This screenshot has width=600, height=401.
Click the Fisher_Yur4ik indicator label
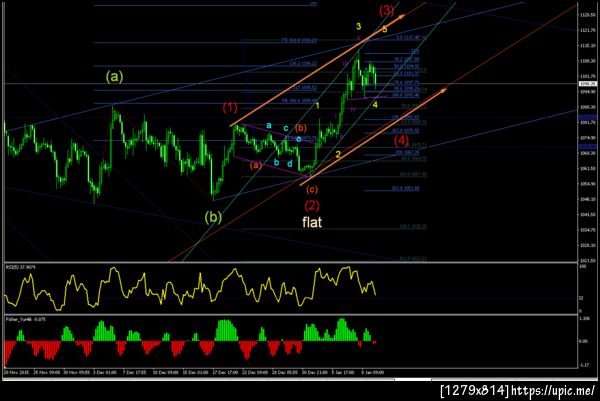26,319
